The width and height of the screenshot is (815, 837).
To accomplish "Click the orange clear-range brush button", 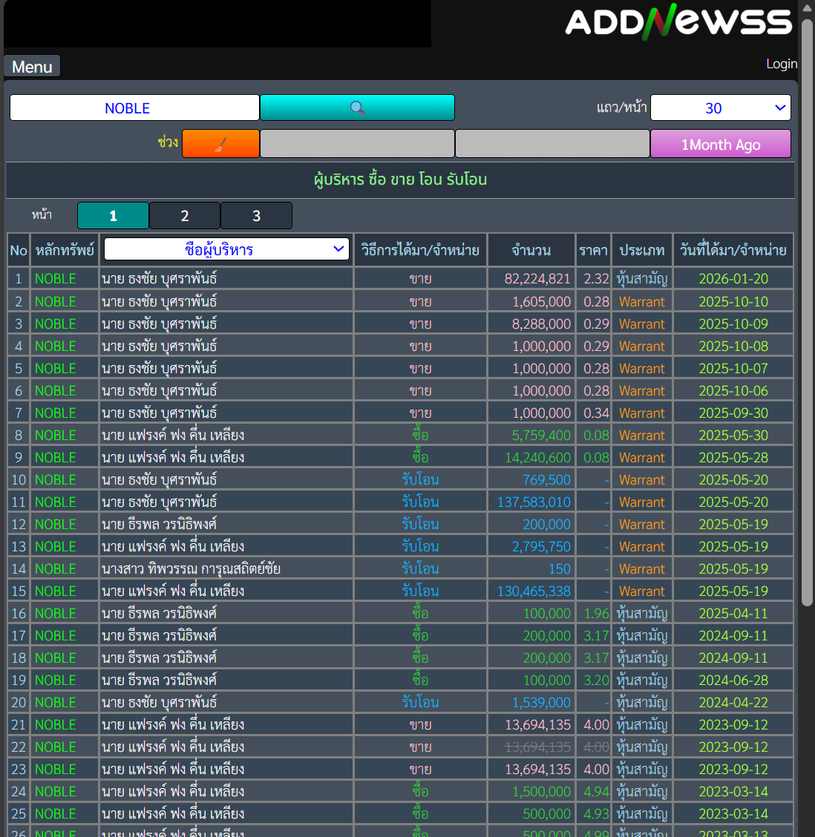I will coord(220,144).
